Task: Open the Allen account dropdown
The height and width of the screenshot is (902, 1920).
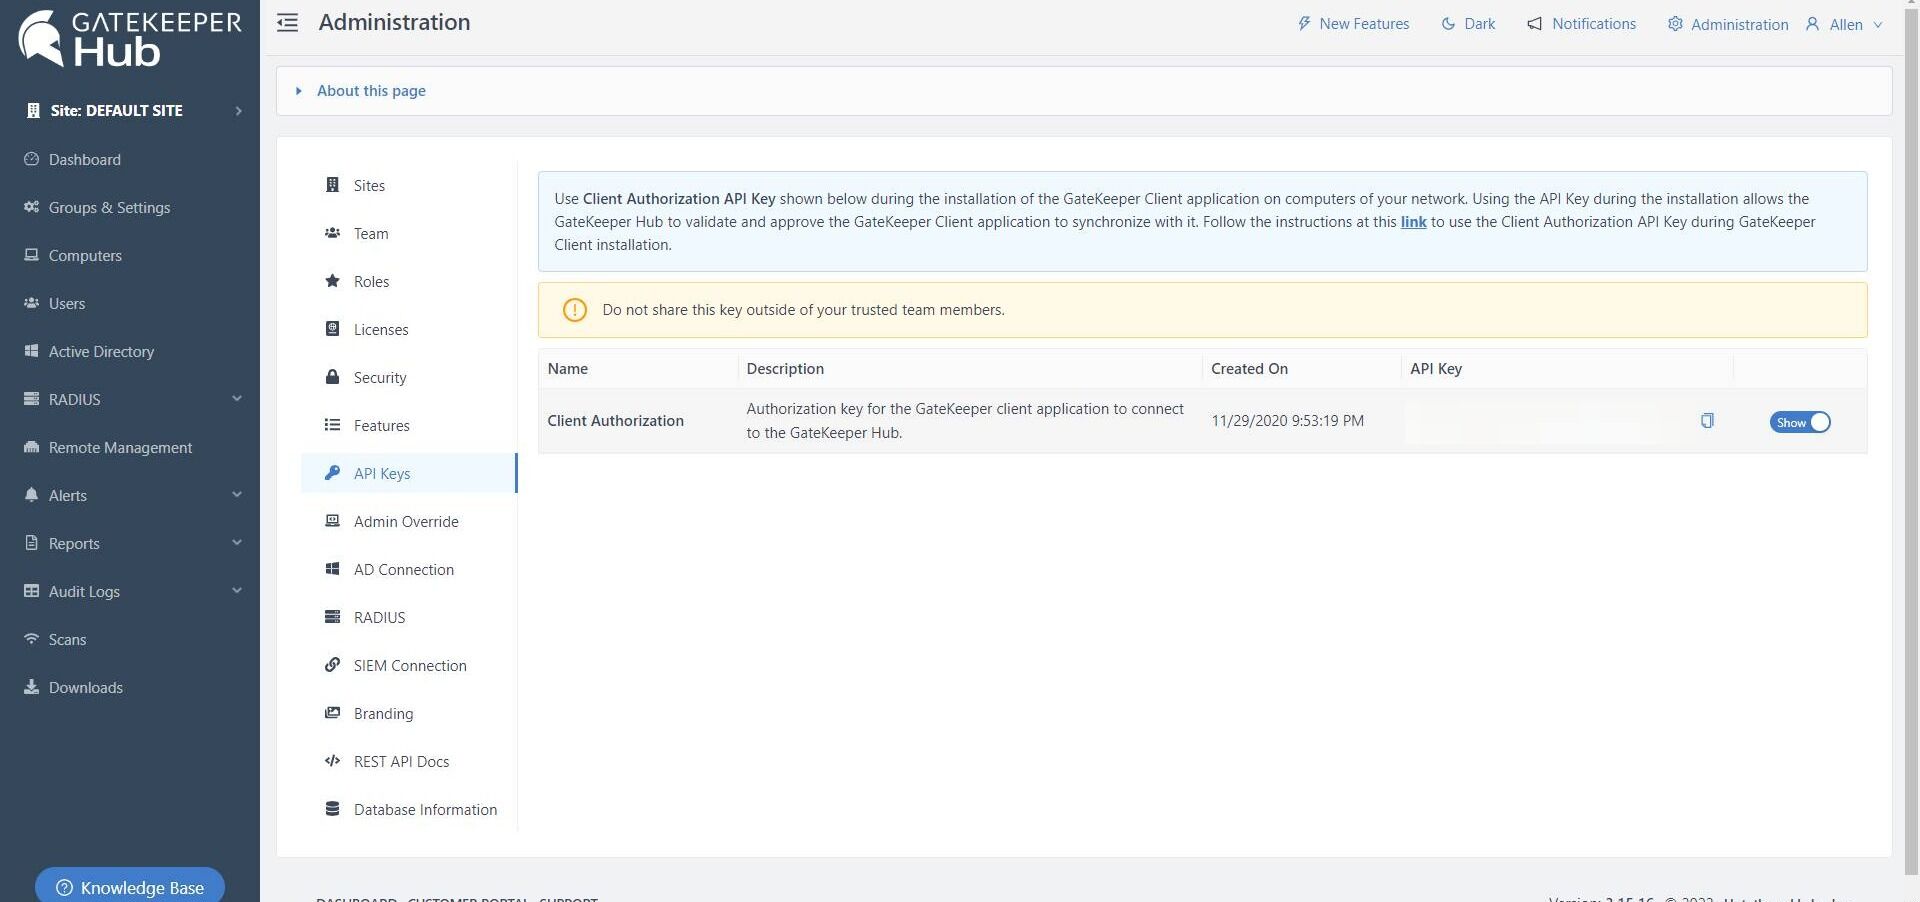Action: (x=1845, y=24)
